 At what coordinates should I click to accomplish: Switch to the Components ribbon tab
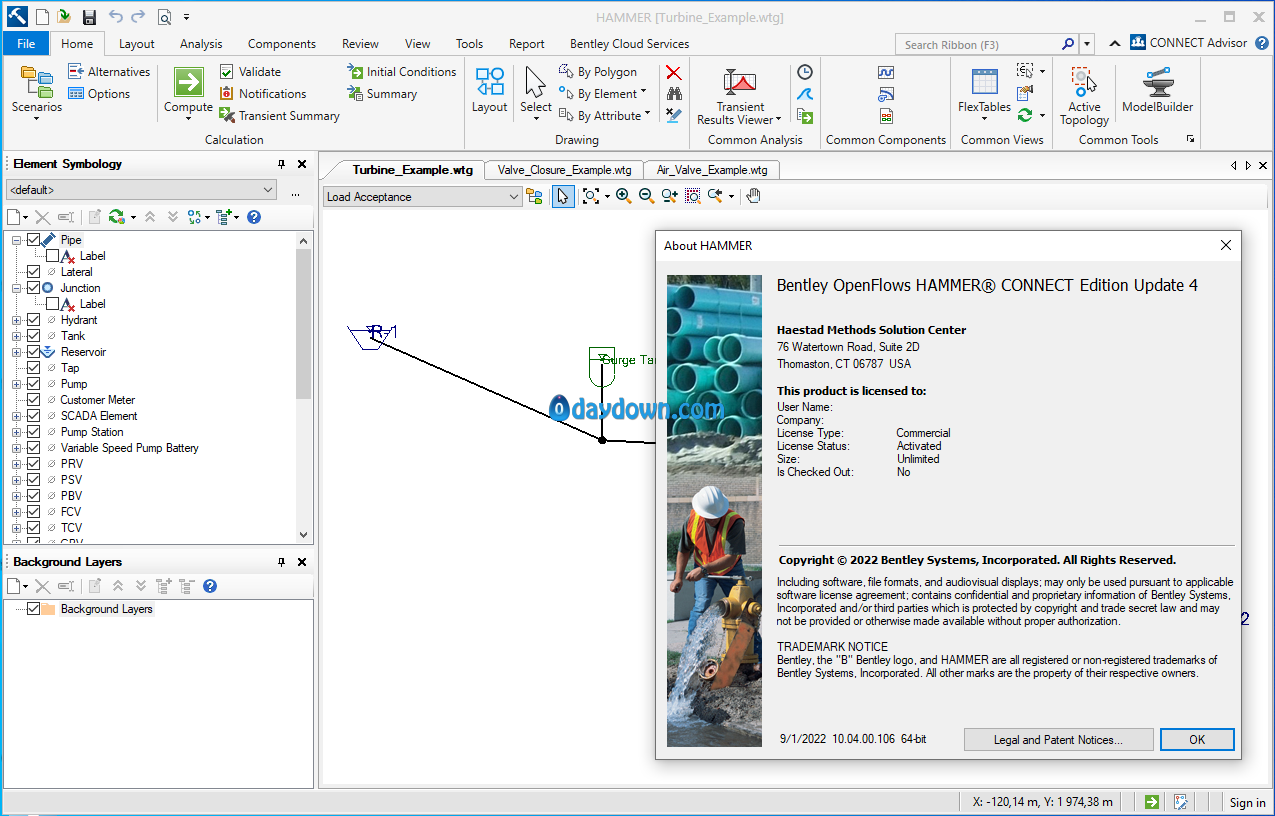pyautogui.click(x=282, y=44)
